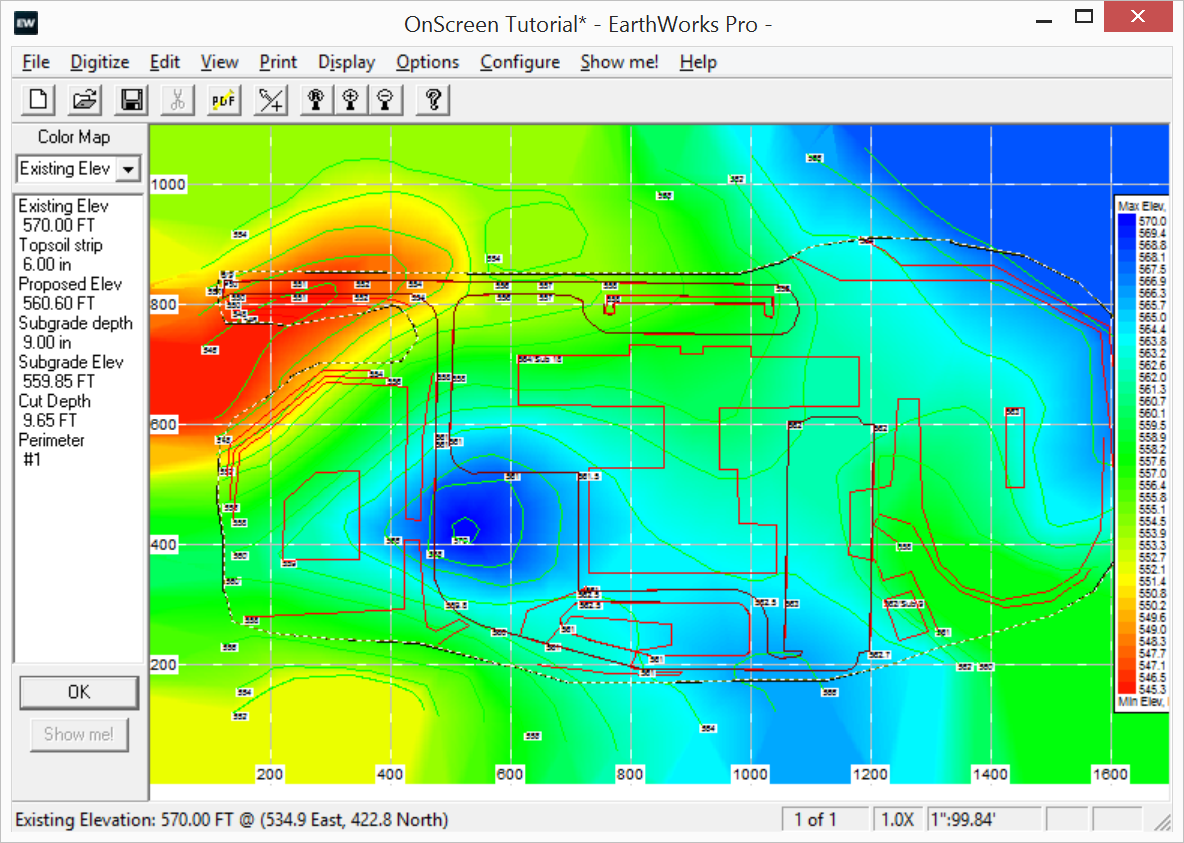Click the Color Map combo box showing Existing Elev

tap(79, 169)
